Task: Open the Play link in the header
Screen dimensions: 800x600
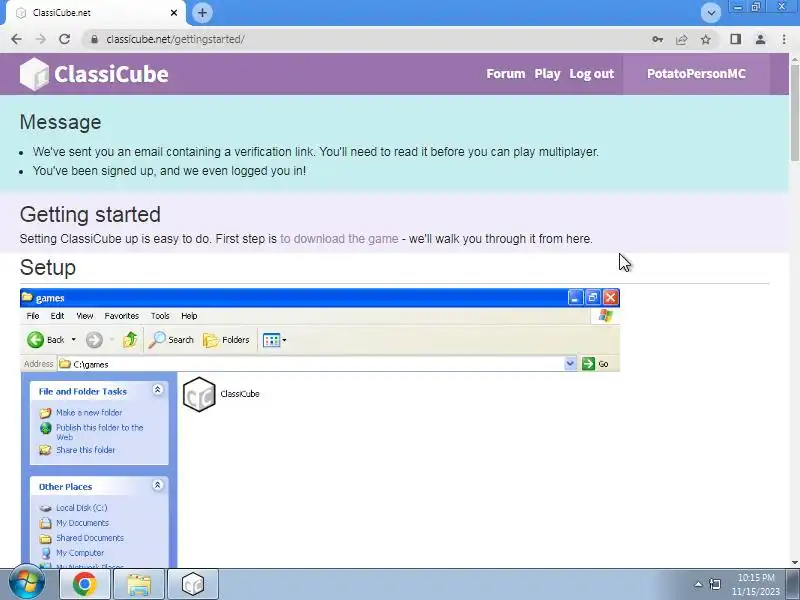Action: [547, 74]
